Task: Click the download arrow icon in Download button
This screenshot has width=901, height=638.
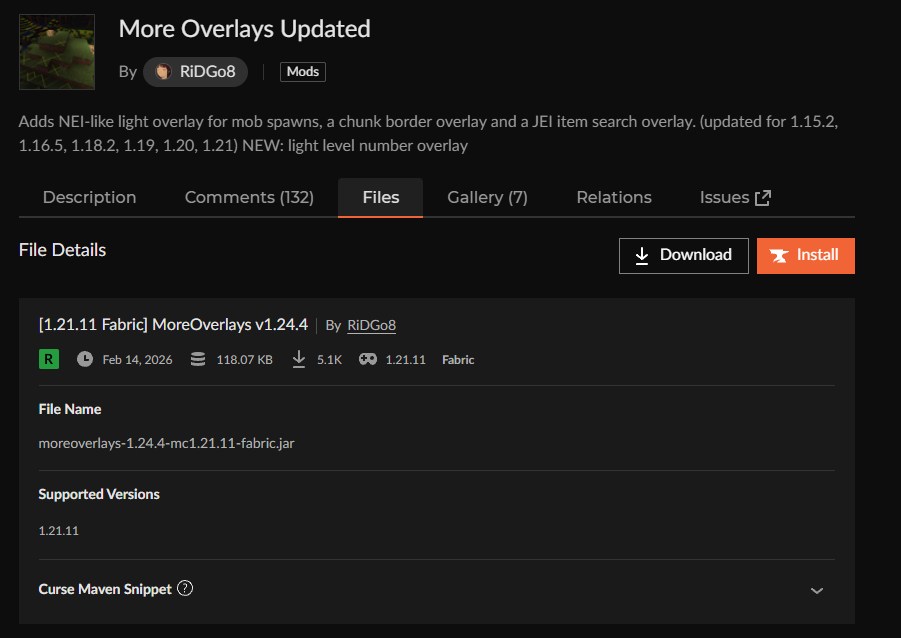Action: (642, 255)
